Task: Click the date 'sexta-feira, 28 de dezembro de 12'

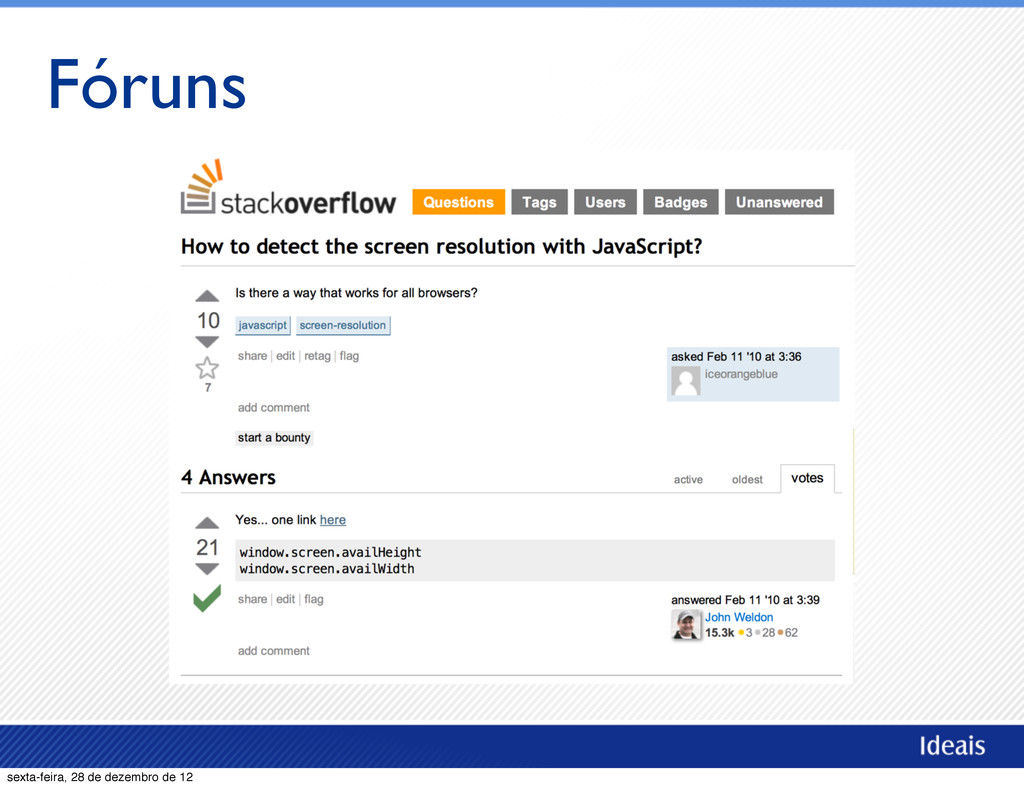Action: point(100,777)
